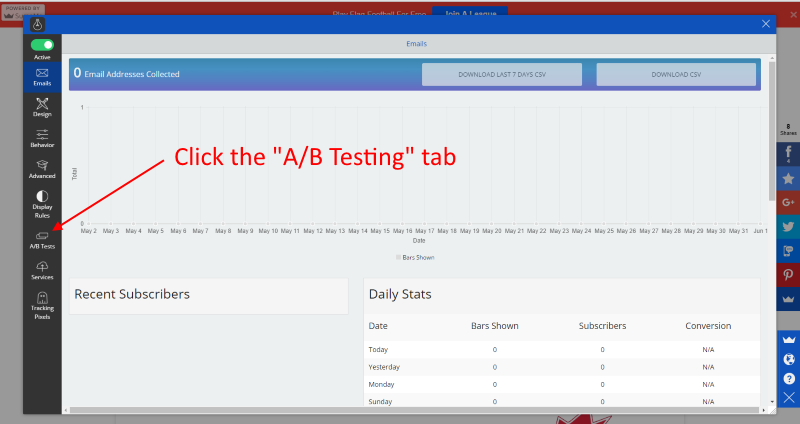Click the blue question mark help icon

[x=789, y=379]
